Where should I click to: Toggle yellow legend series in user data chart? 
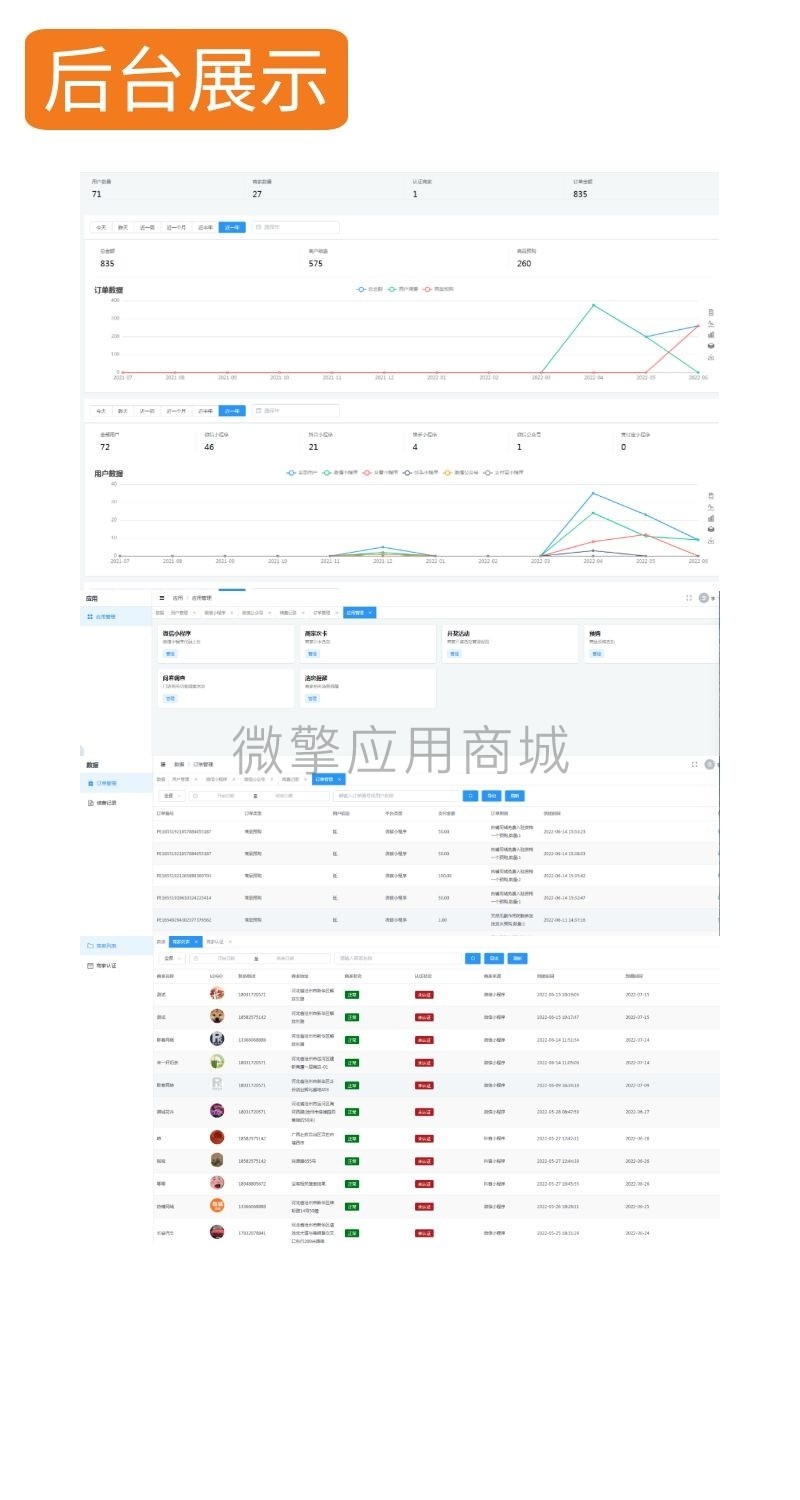459,472
